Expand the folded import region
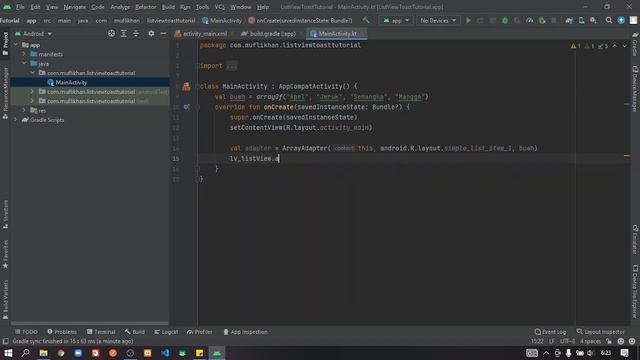Image resolution: width=640 pixels, height=360 pixels. click(x=231, y=66)
